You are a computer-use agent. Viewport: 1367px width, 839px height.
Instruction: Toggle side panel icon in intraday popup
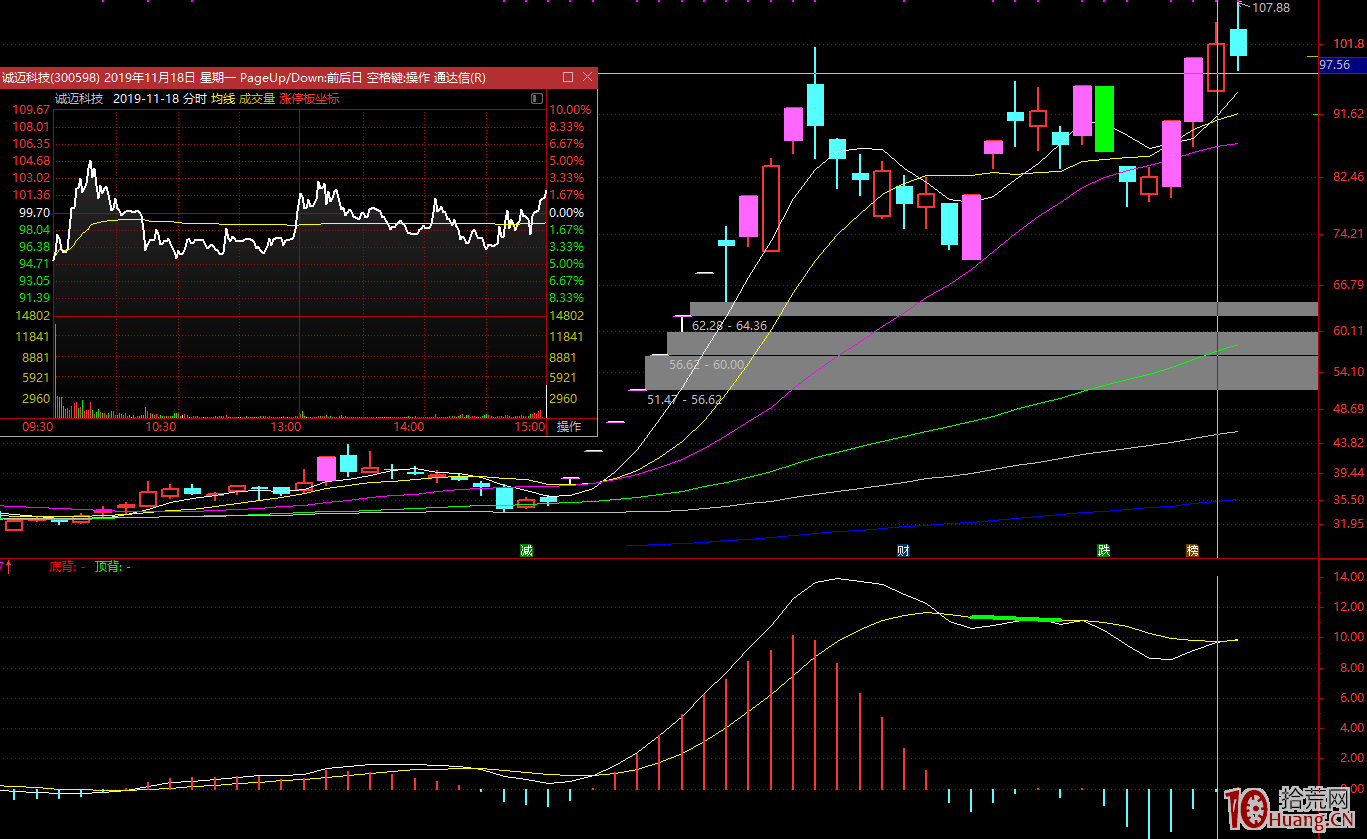click(x=537, y=99)
